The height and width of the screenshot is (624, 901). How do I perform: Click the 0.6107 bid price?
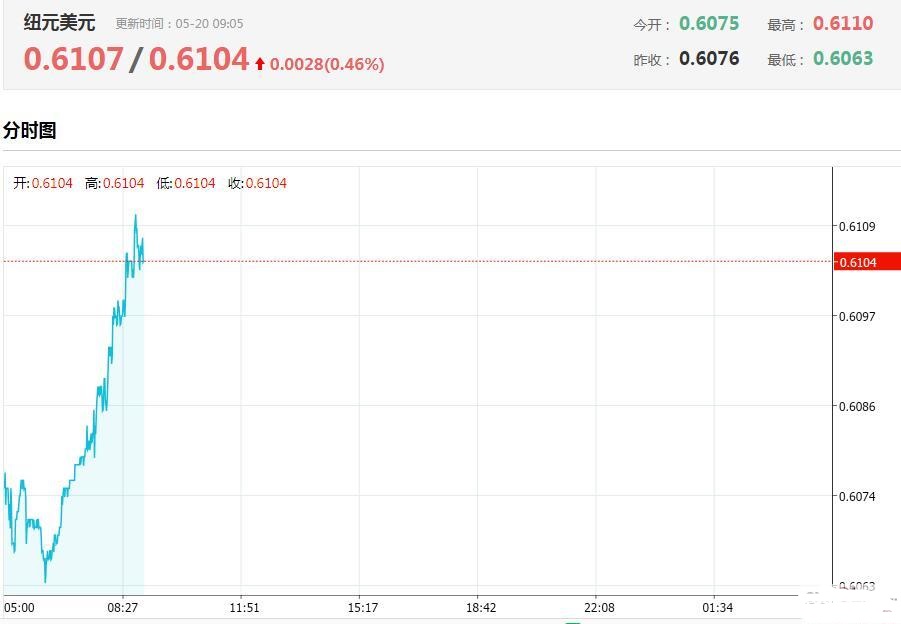coord(73,59)
